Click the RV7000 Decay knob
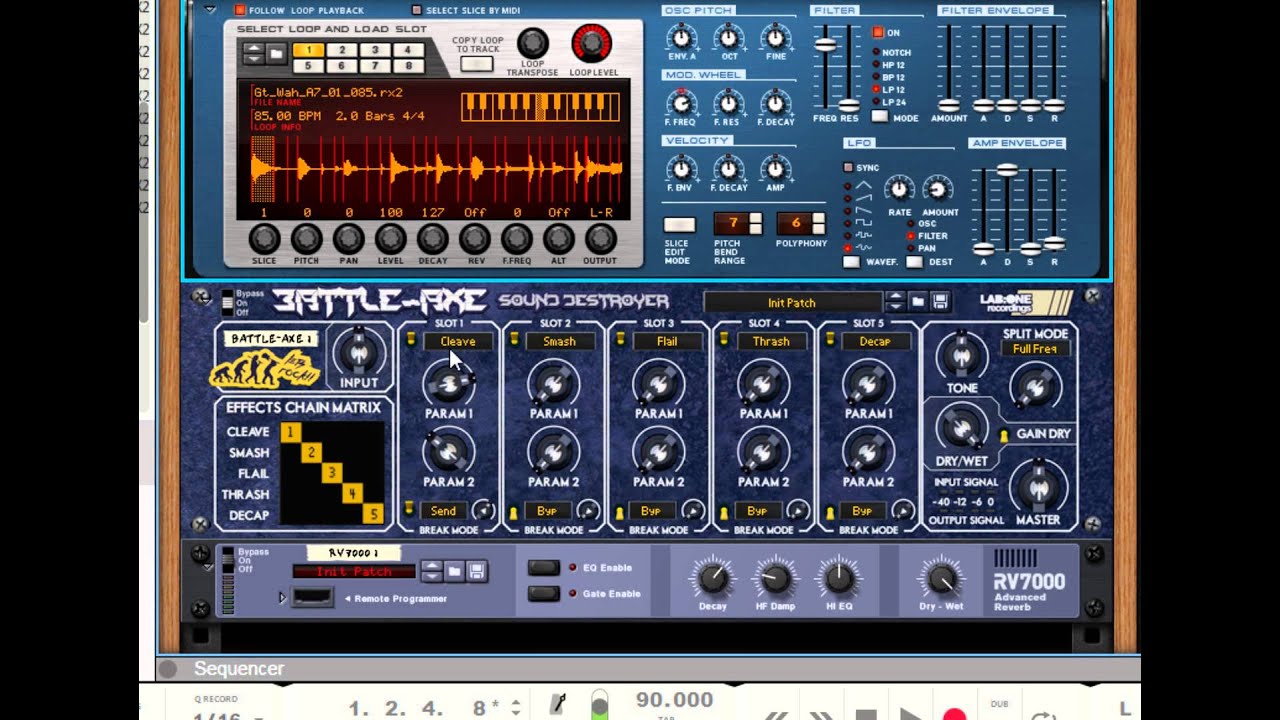The height and width of the screenshot is (720, 1280). pos(712,578)
